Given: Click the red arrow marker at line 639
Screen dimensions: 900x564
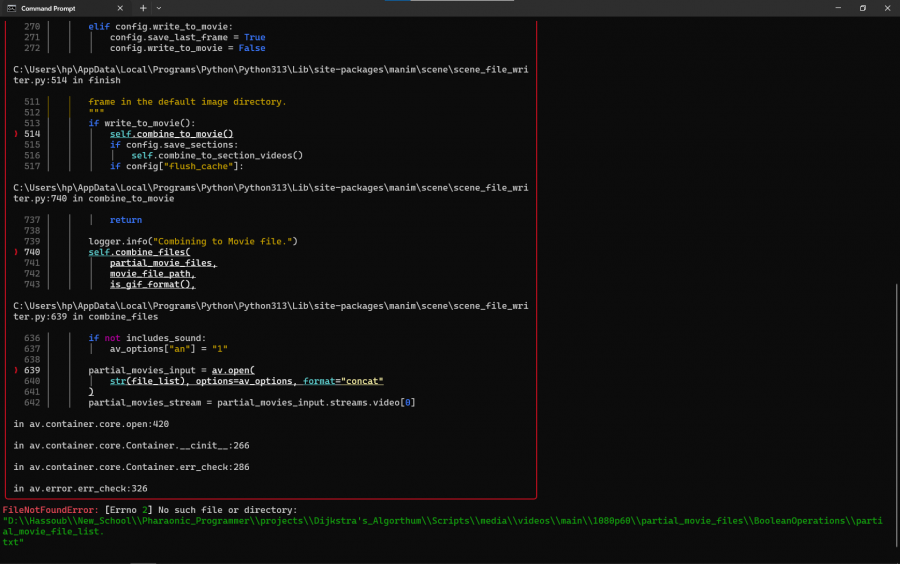Looking at the screenshot, I should point(17,370).
